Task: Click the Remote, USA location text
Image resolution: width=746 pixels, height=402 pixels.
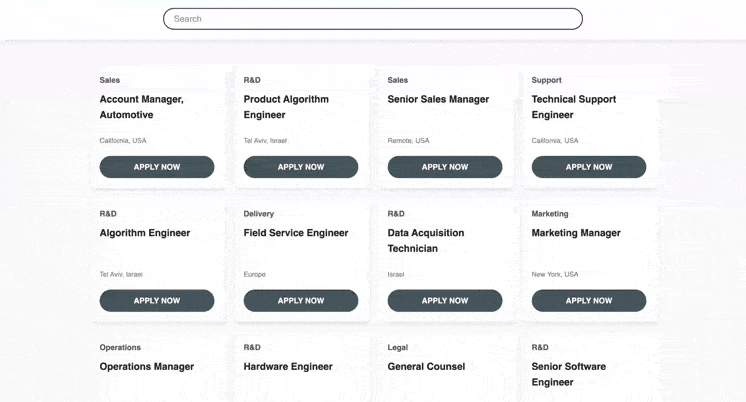Action: 408,140
